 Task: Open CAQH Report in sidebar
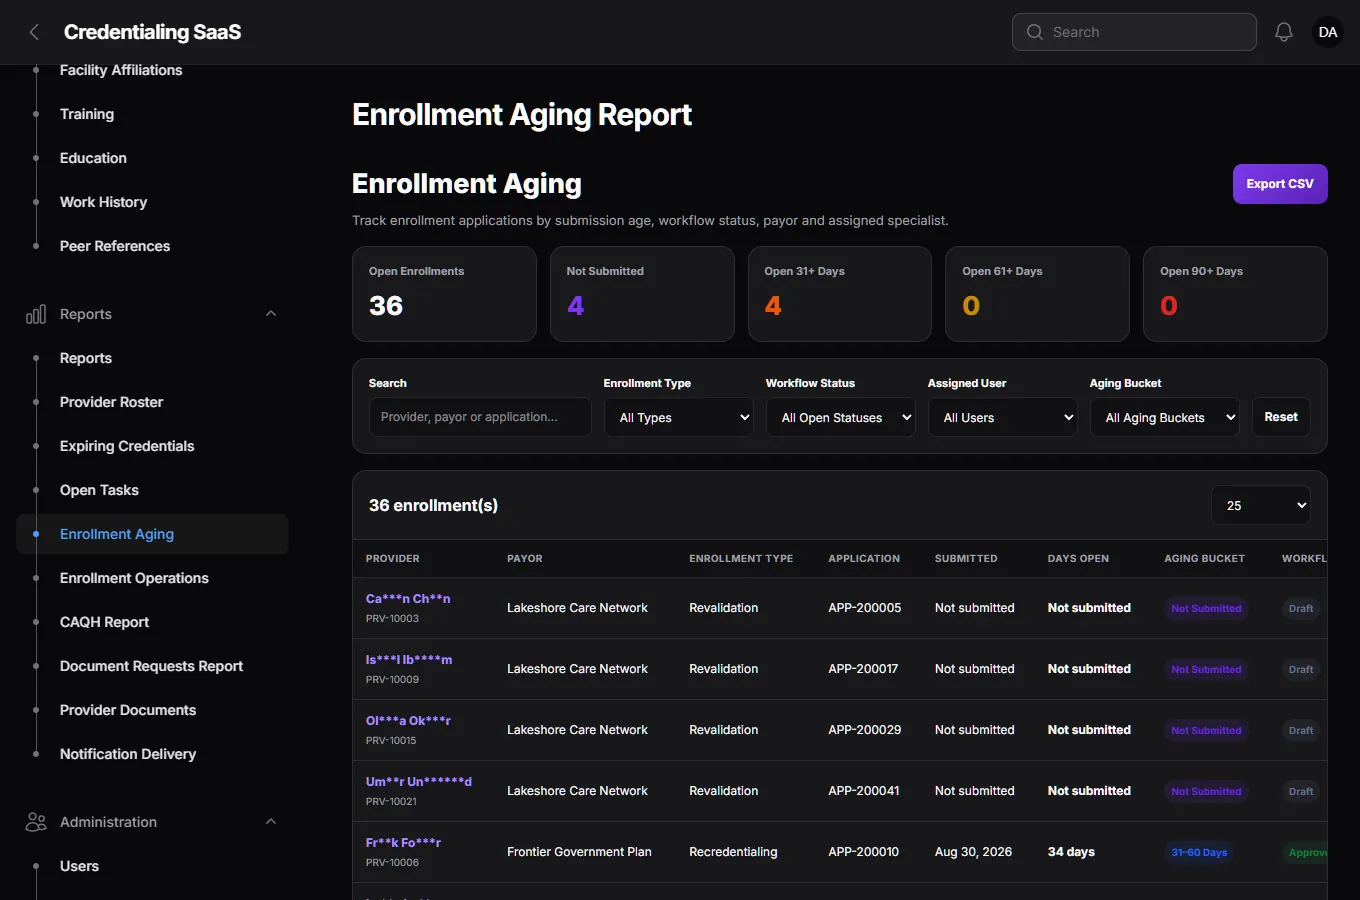104,622
